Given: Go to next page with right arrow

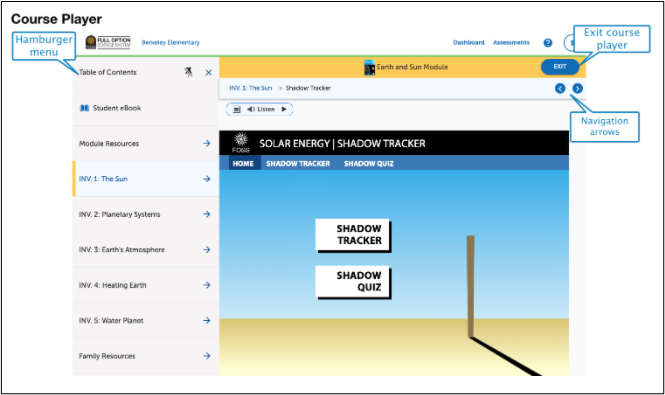Looking at the screenshot, I should point(577,88).
